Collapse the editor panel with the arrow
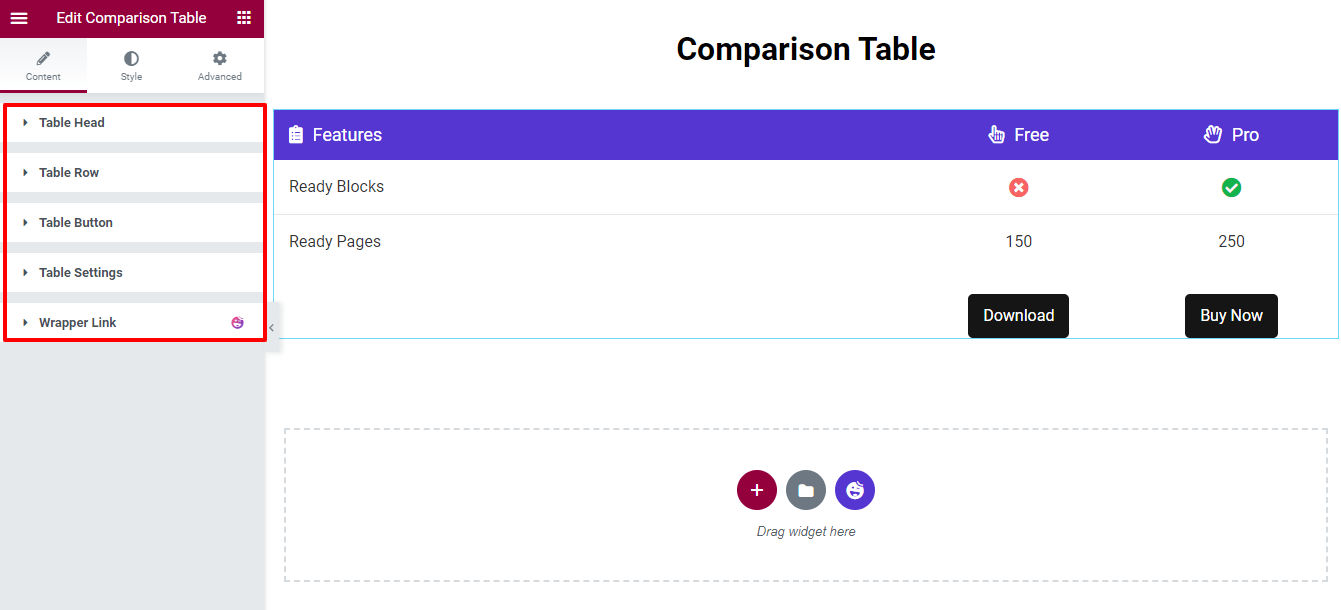 (x=270, y=326)
